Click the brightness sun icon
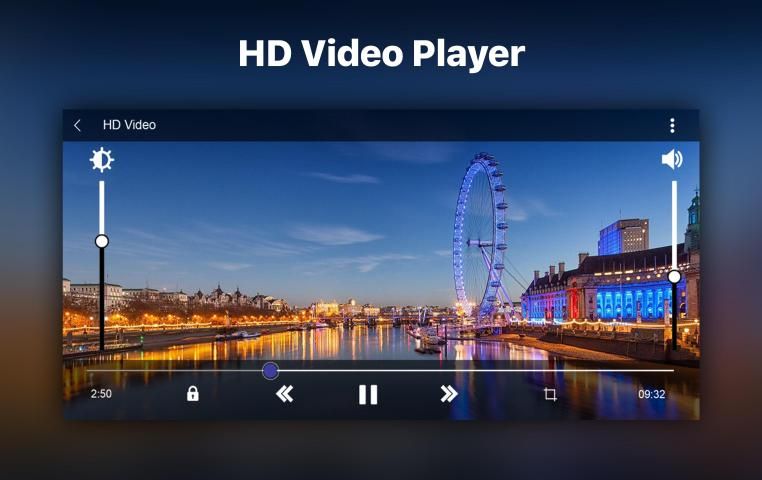Screen dimensions: 762x480 (x=101, y=160)
